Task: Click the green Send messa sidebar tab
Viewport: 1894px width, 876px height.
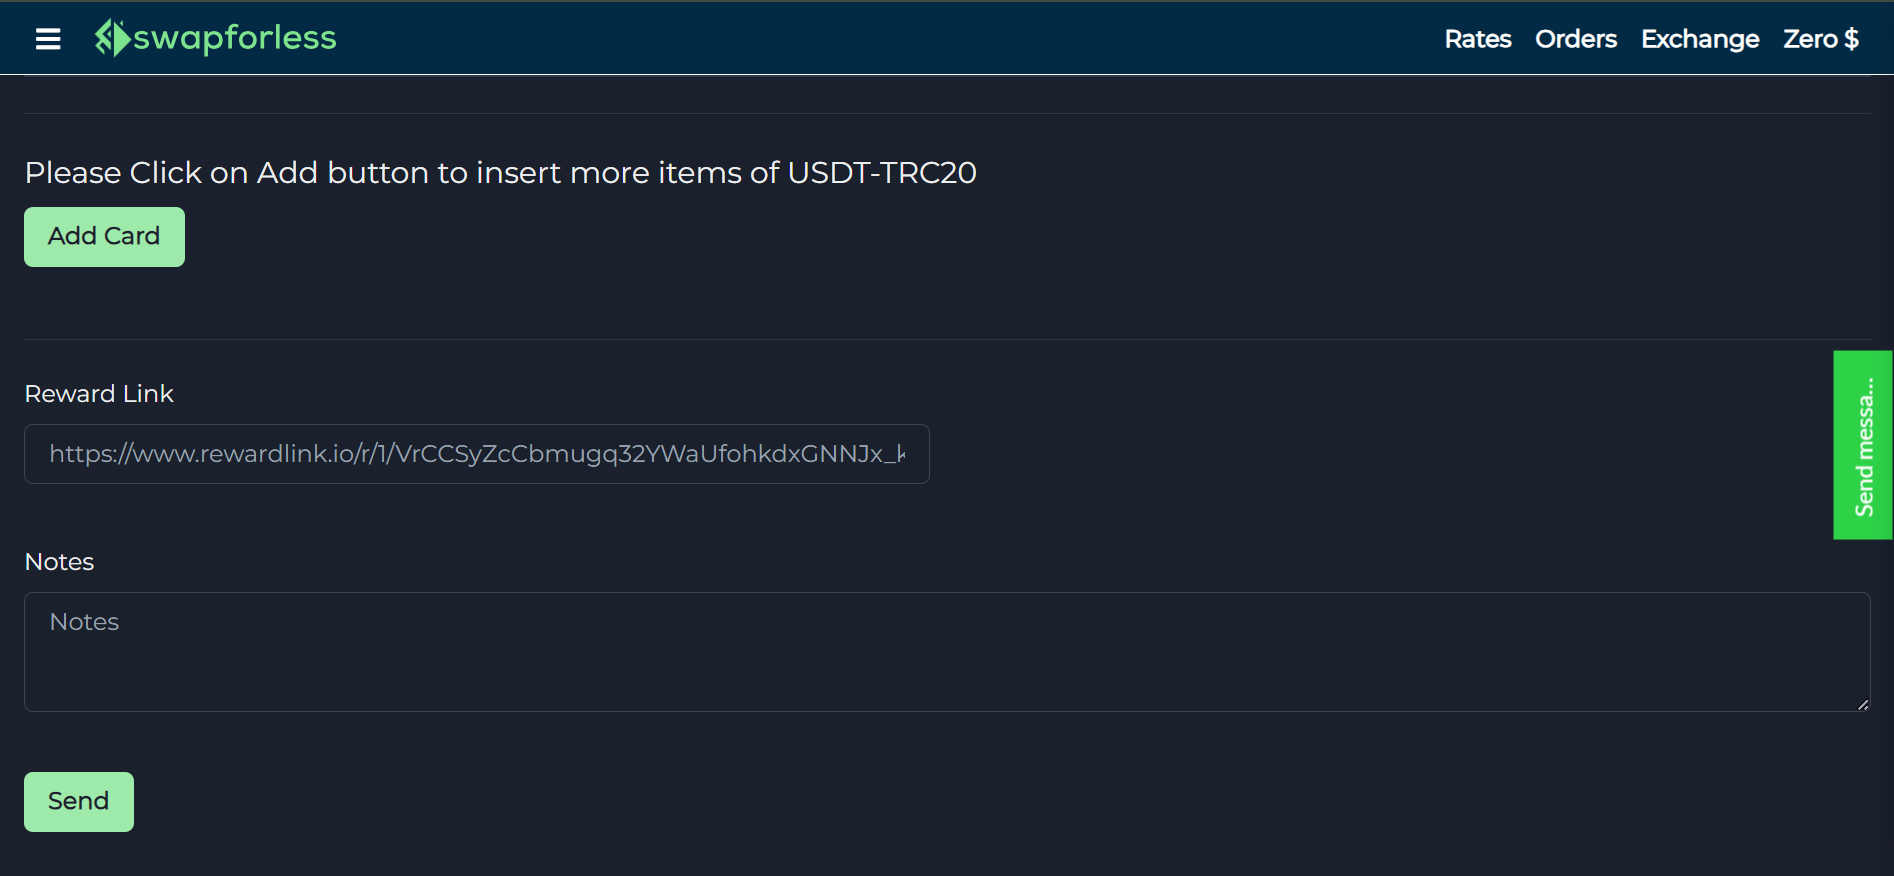Action: pos(1862,444)
